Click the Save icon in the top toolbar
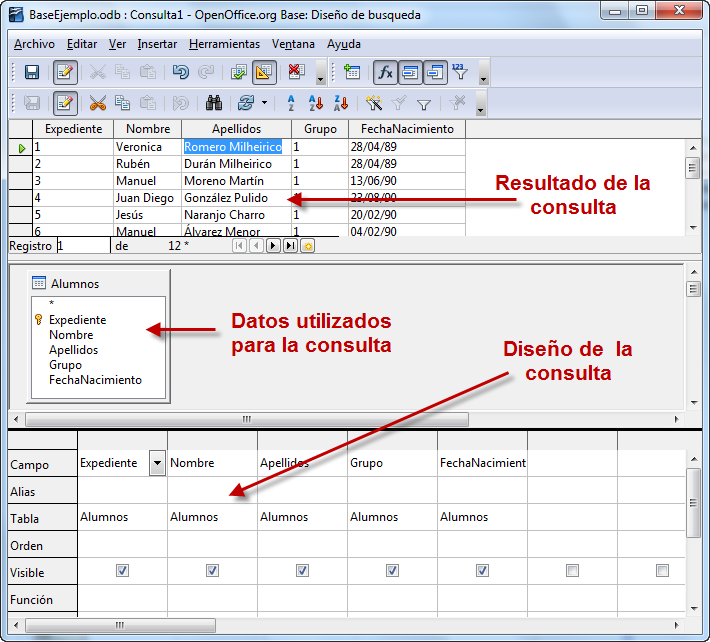This screenshot has width=710, height=642. [x=32, y=72]
